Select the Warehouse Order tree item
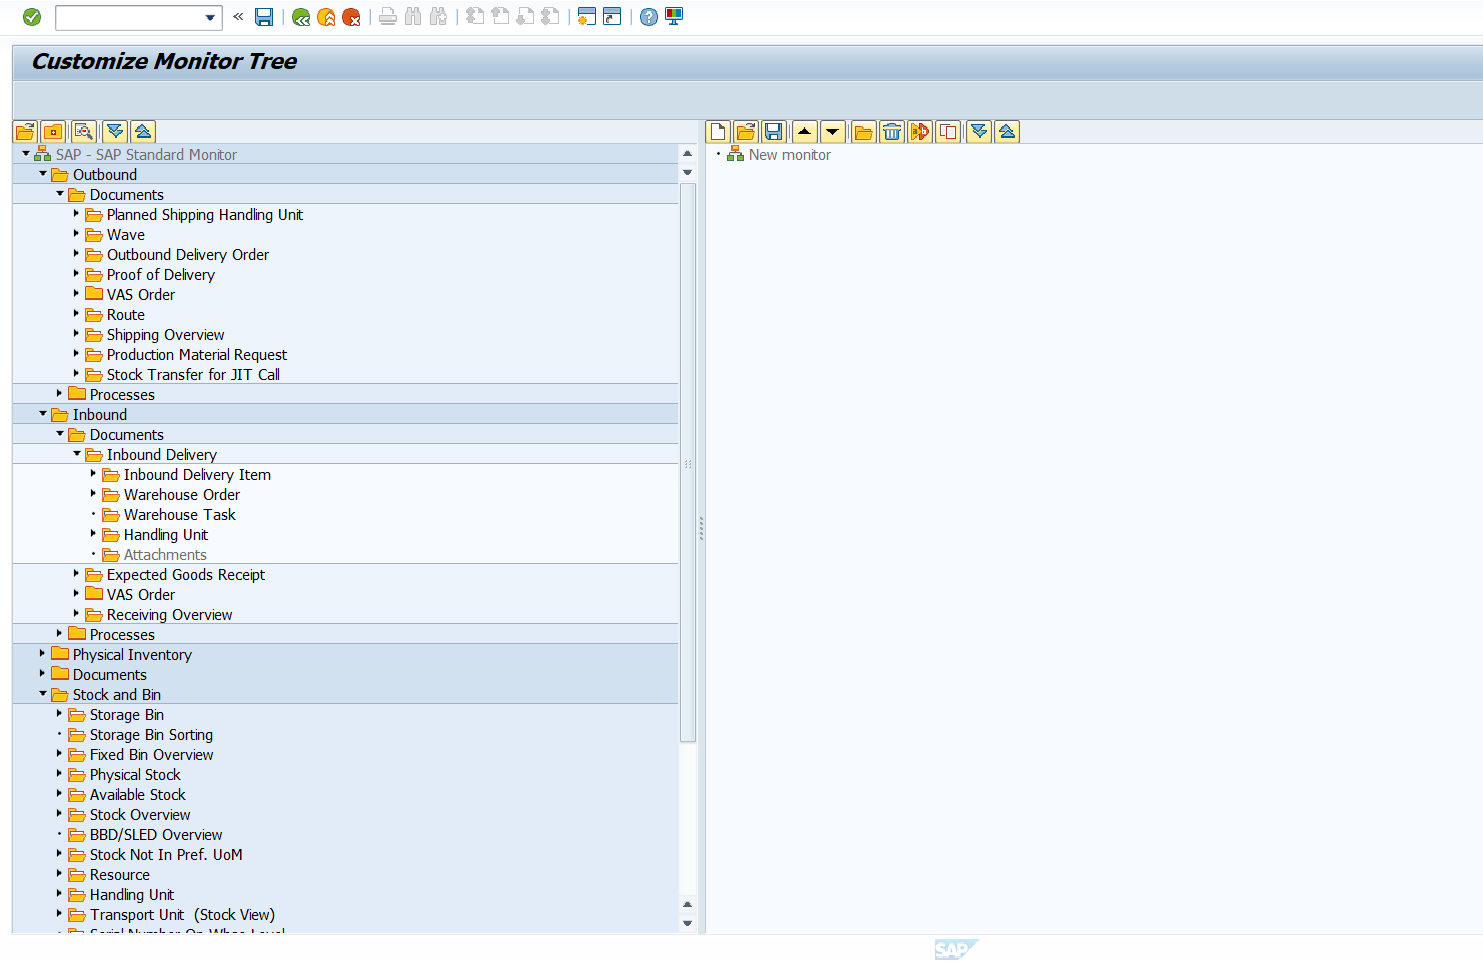The image size is (1483, 961). tap(182, 495)
